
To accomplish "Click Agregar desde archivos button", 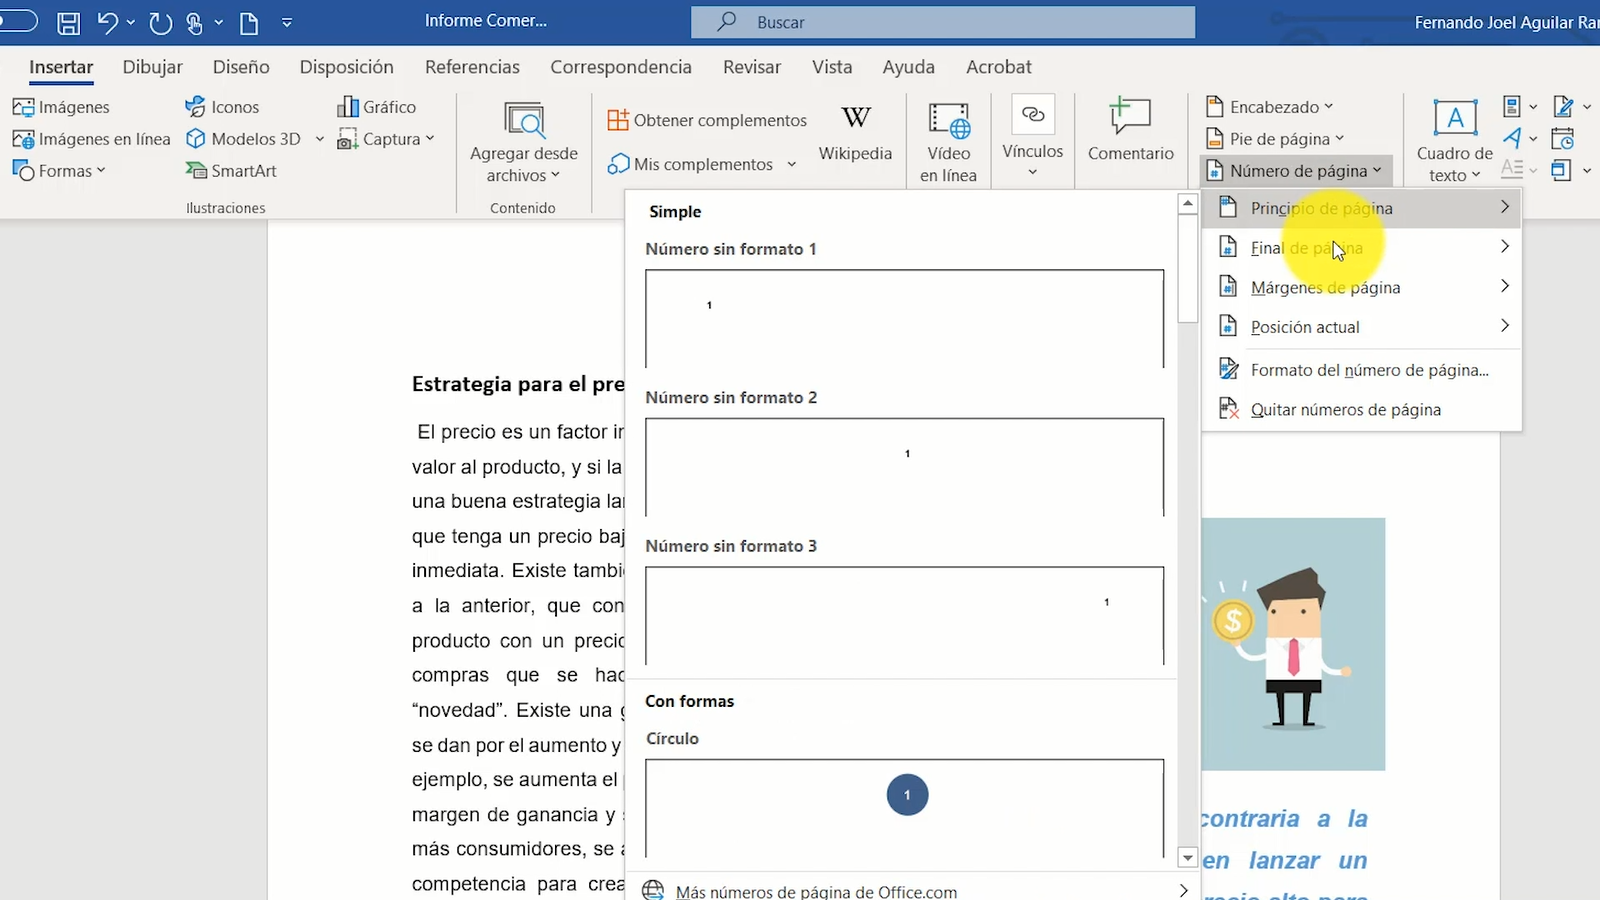I will [524, 143].
